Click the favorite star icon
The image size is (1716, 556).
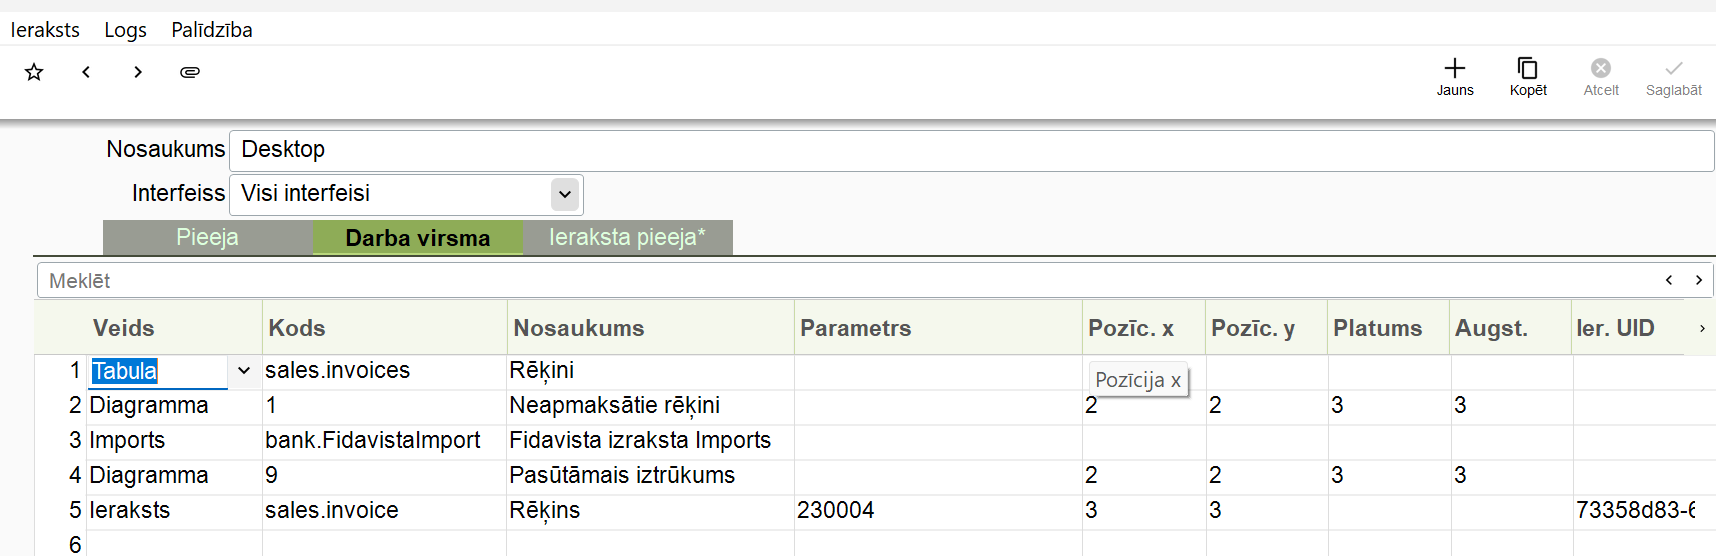(x=34, y=72)
